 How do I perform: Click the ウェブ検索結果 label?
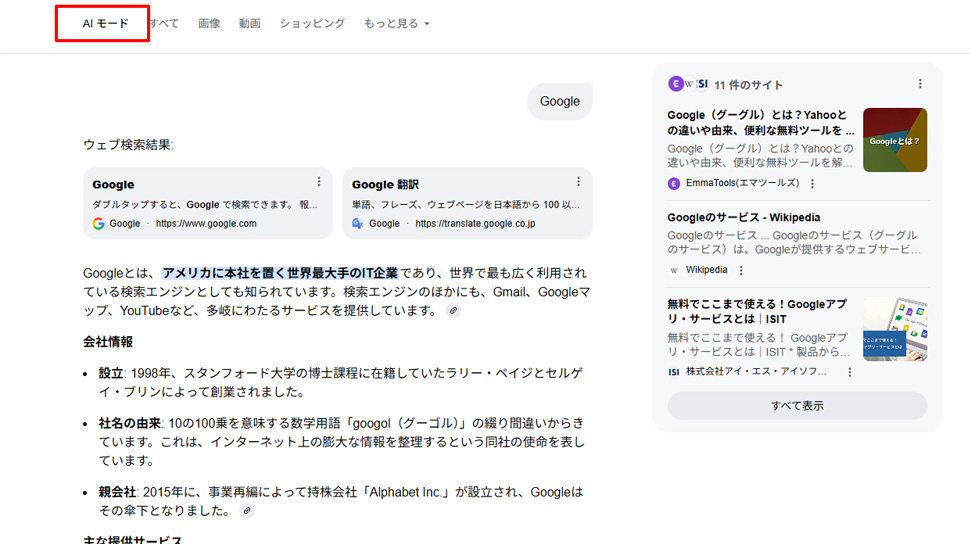tap(128, 145)
